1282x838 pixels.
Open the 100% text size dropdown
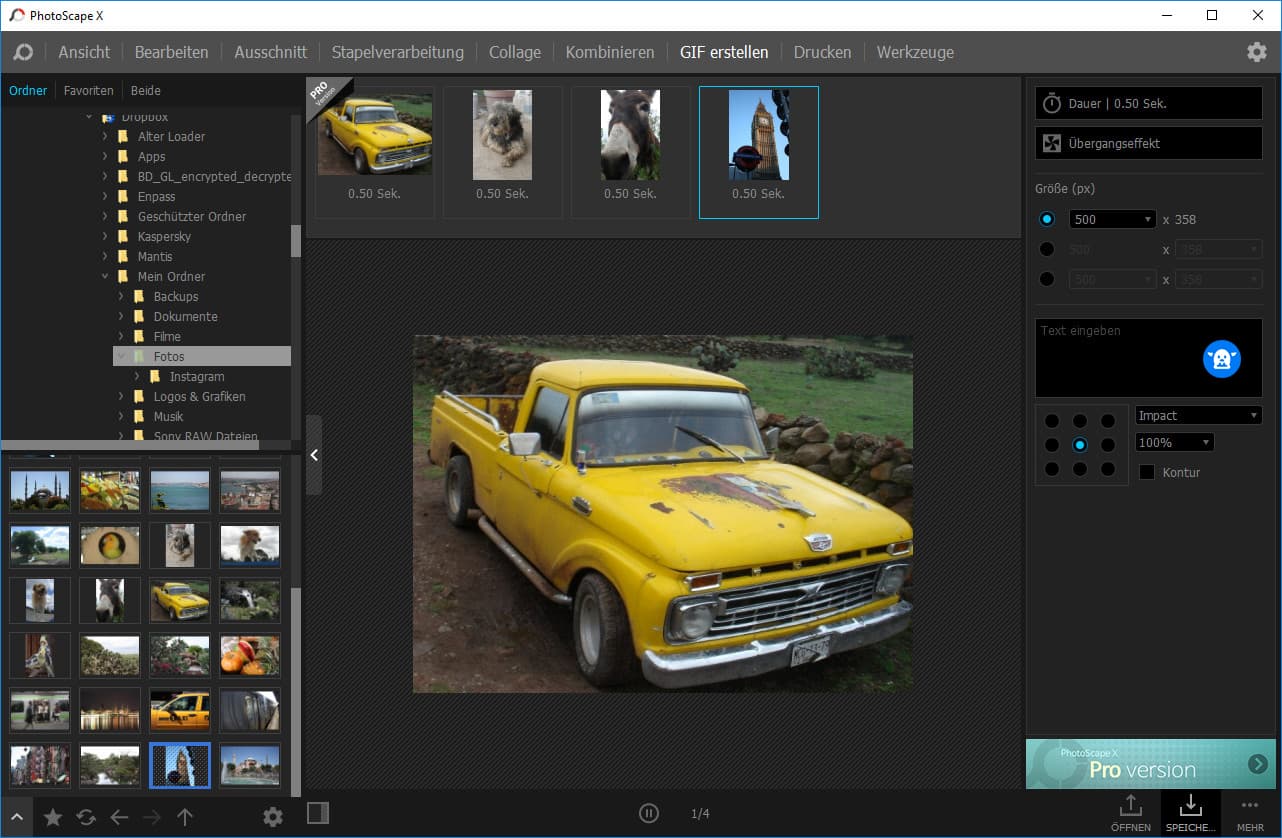[x=1174, y=442]
